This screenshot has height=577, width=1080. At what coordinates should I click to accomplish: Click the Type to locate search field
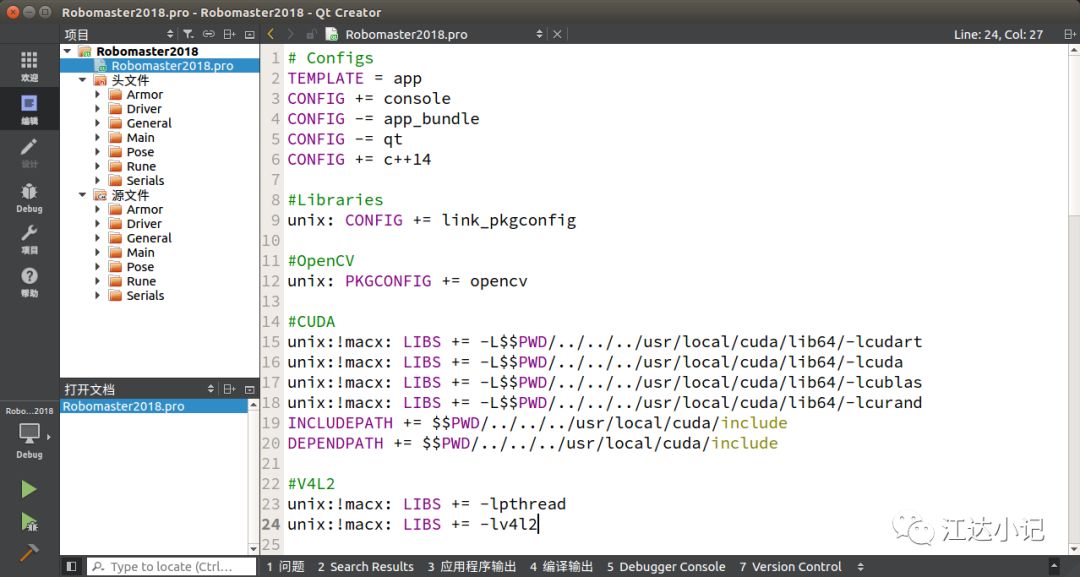171,567
